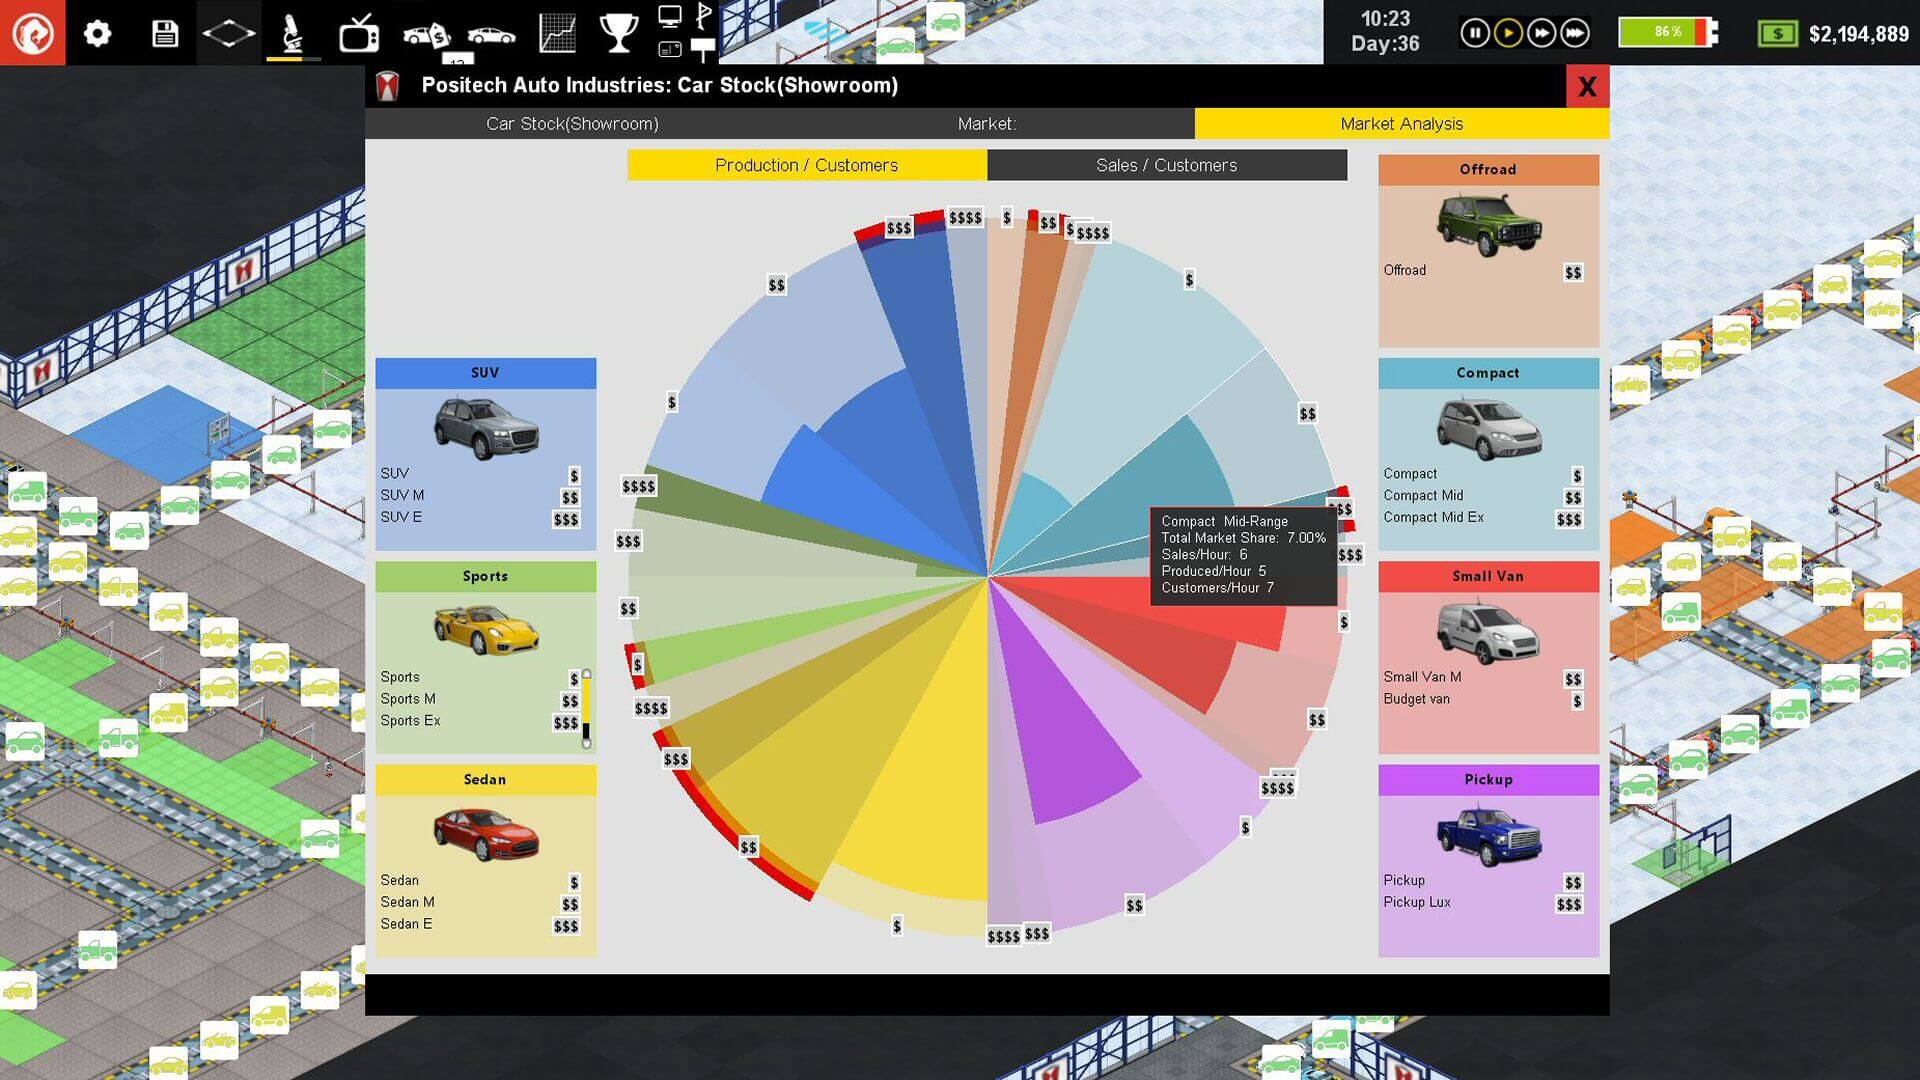Open car showroom price-tag icon
Viewport: 1920px width, 1080px height.
point(425,35)
